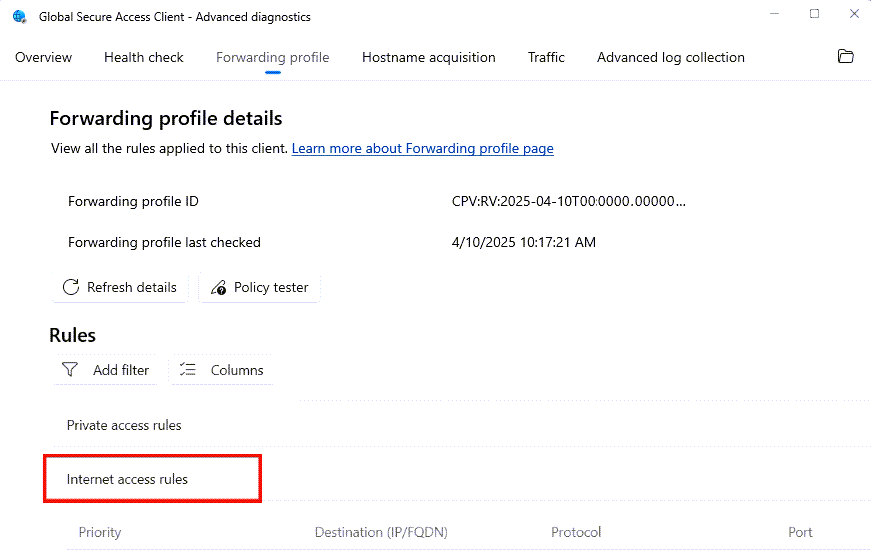
Task: Maximize the Advanced diagnostics window
Action: click(814, 14)
